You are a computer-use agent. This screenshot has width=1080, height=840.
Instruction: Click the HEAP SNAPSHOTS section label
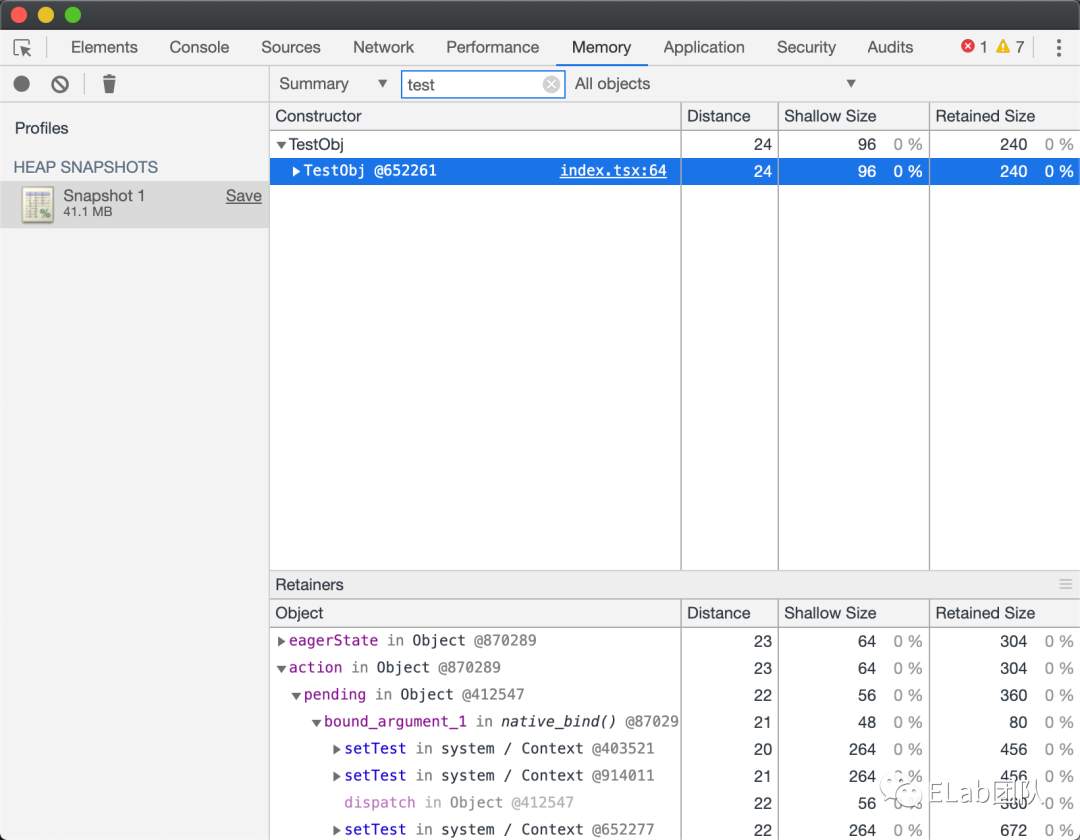point(85,167)
